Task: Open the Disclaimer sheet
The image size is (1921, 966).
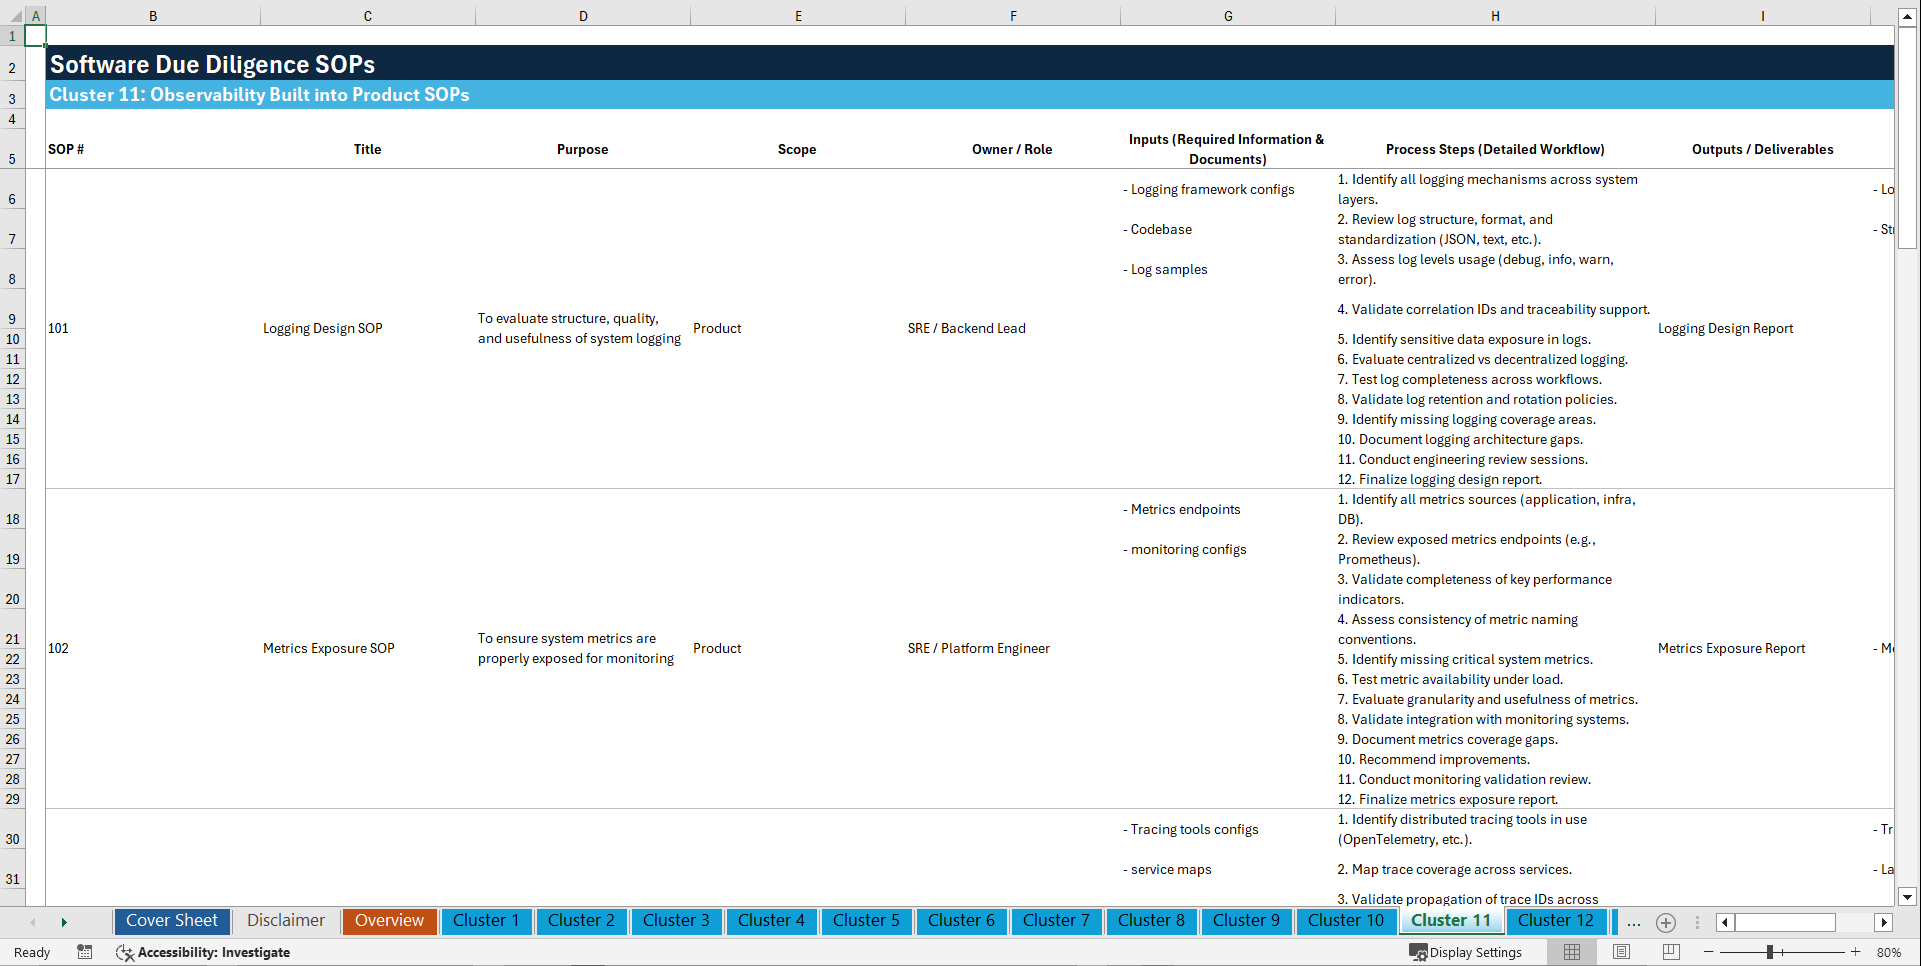Action: pos(285,921)
